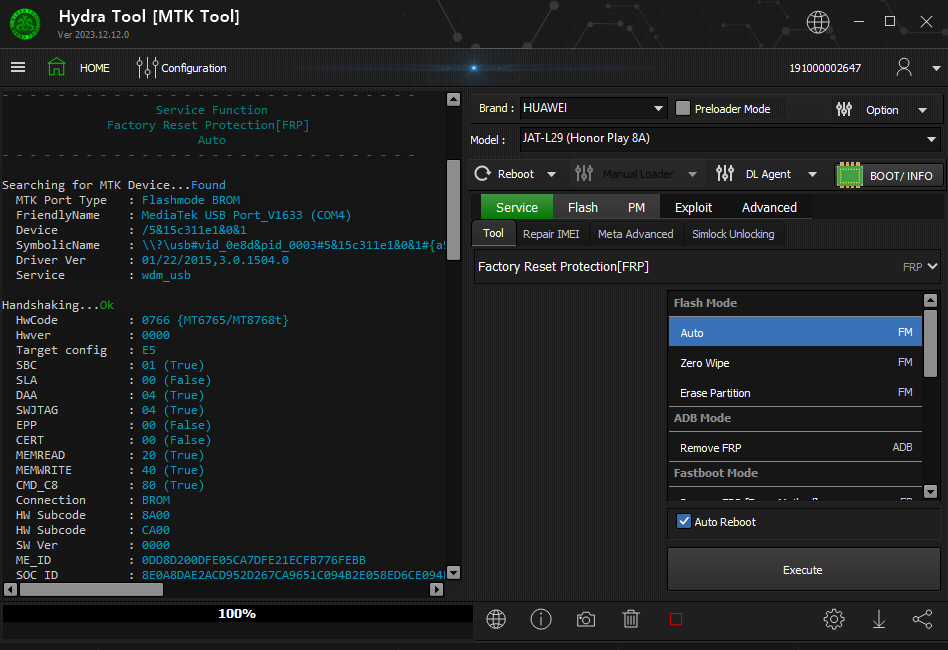The width and height of the screenshot is (948, 650).
Task: Click the bottom toolbar globe icon
Action: (x=496, y=619)
